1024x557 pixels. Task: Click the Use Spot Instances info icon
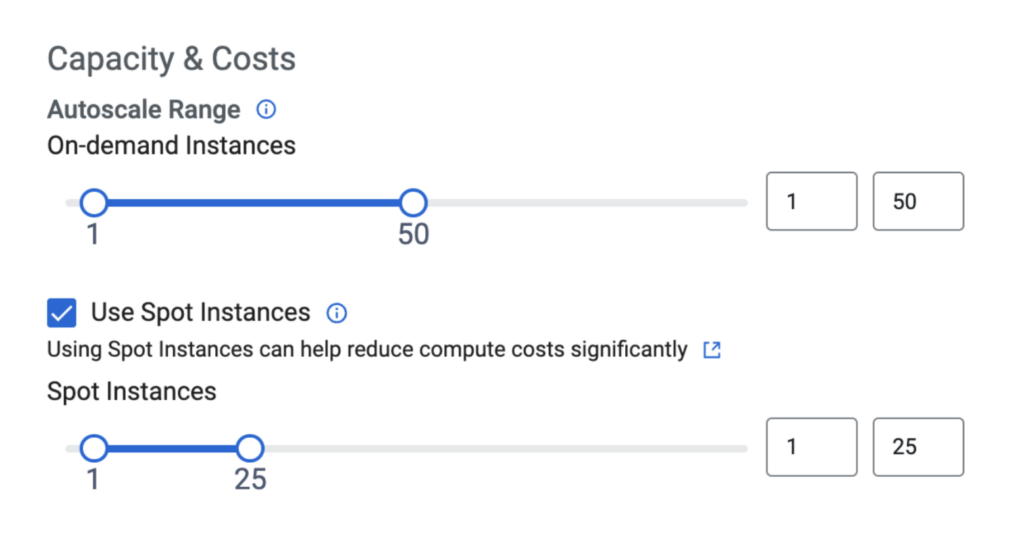(x=337, y=313)
